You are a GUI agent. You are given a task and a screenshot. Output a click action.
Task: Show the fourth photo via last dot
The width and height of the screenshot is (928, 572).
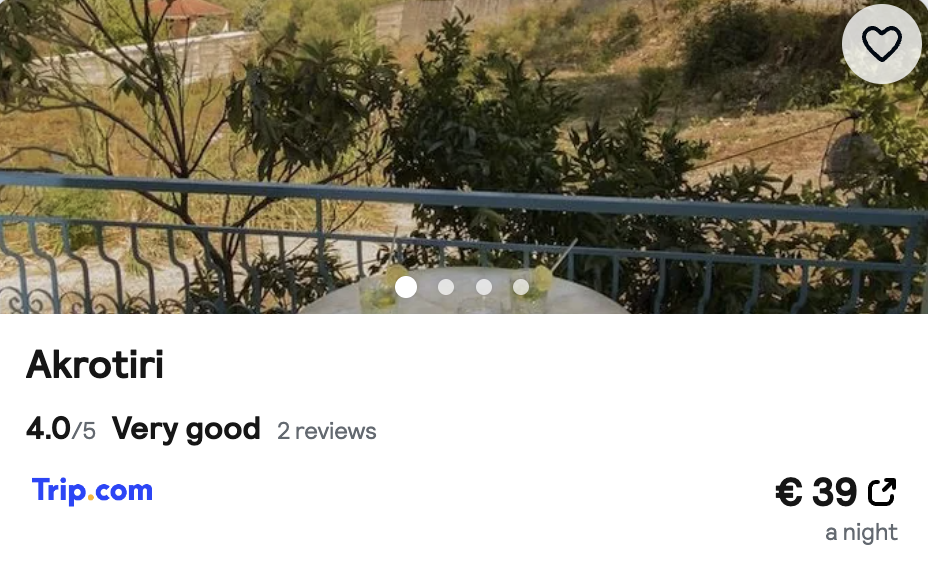tap(521, 287)
